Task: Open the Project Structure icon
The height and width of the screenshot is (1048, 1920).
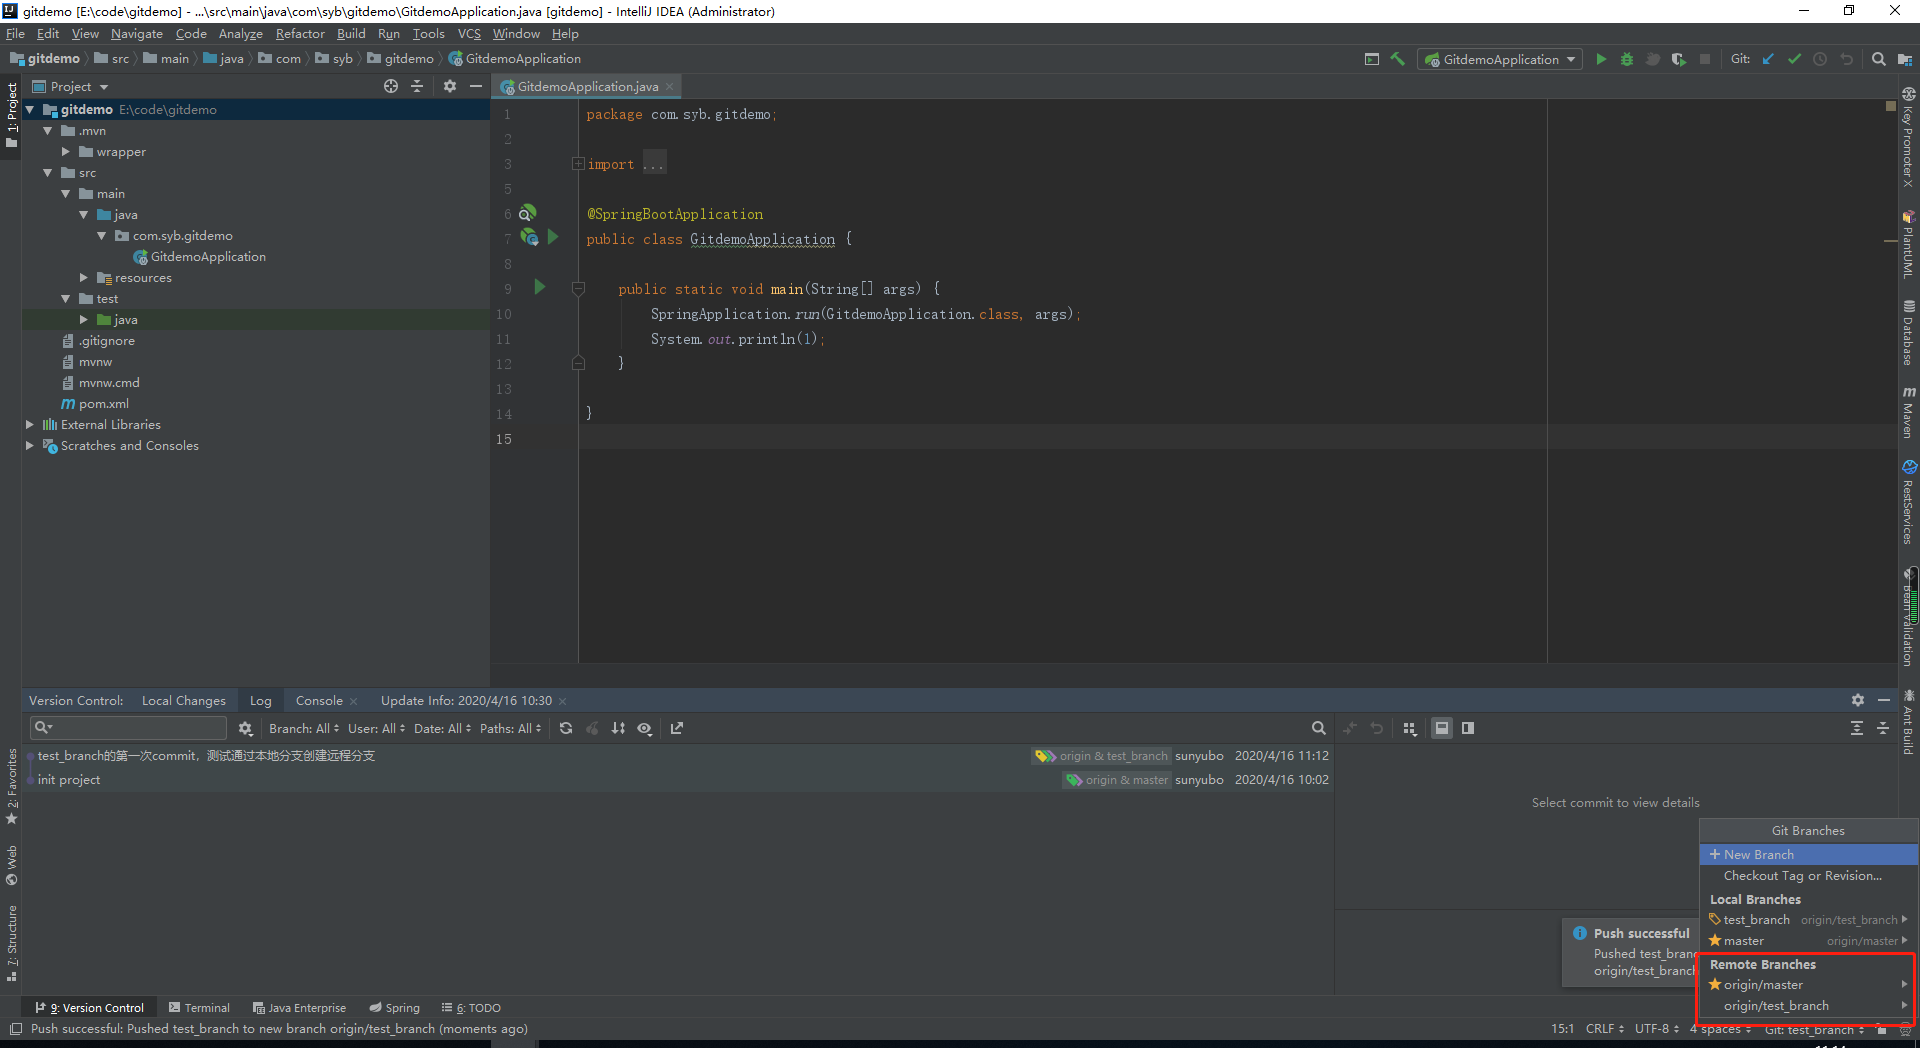Action: (1904, 59)
